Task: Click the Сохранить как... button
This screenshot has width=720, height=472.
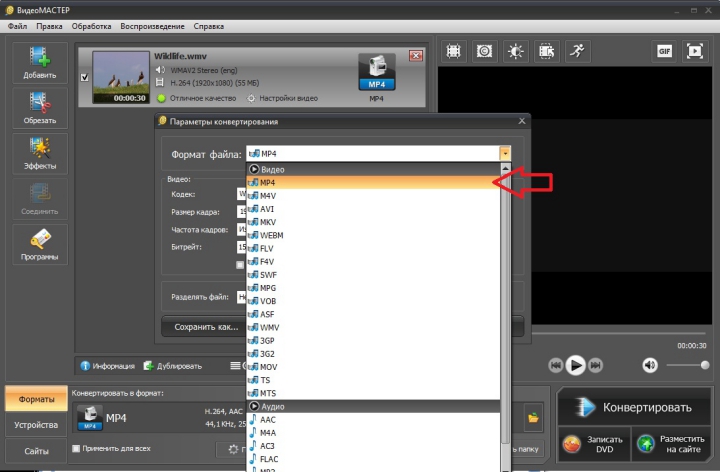Action: (205, 327)
